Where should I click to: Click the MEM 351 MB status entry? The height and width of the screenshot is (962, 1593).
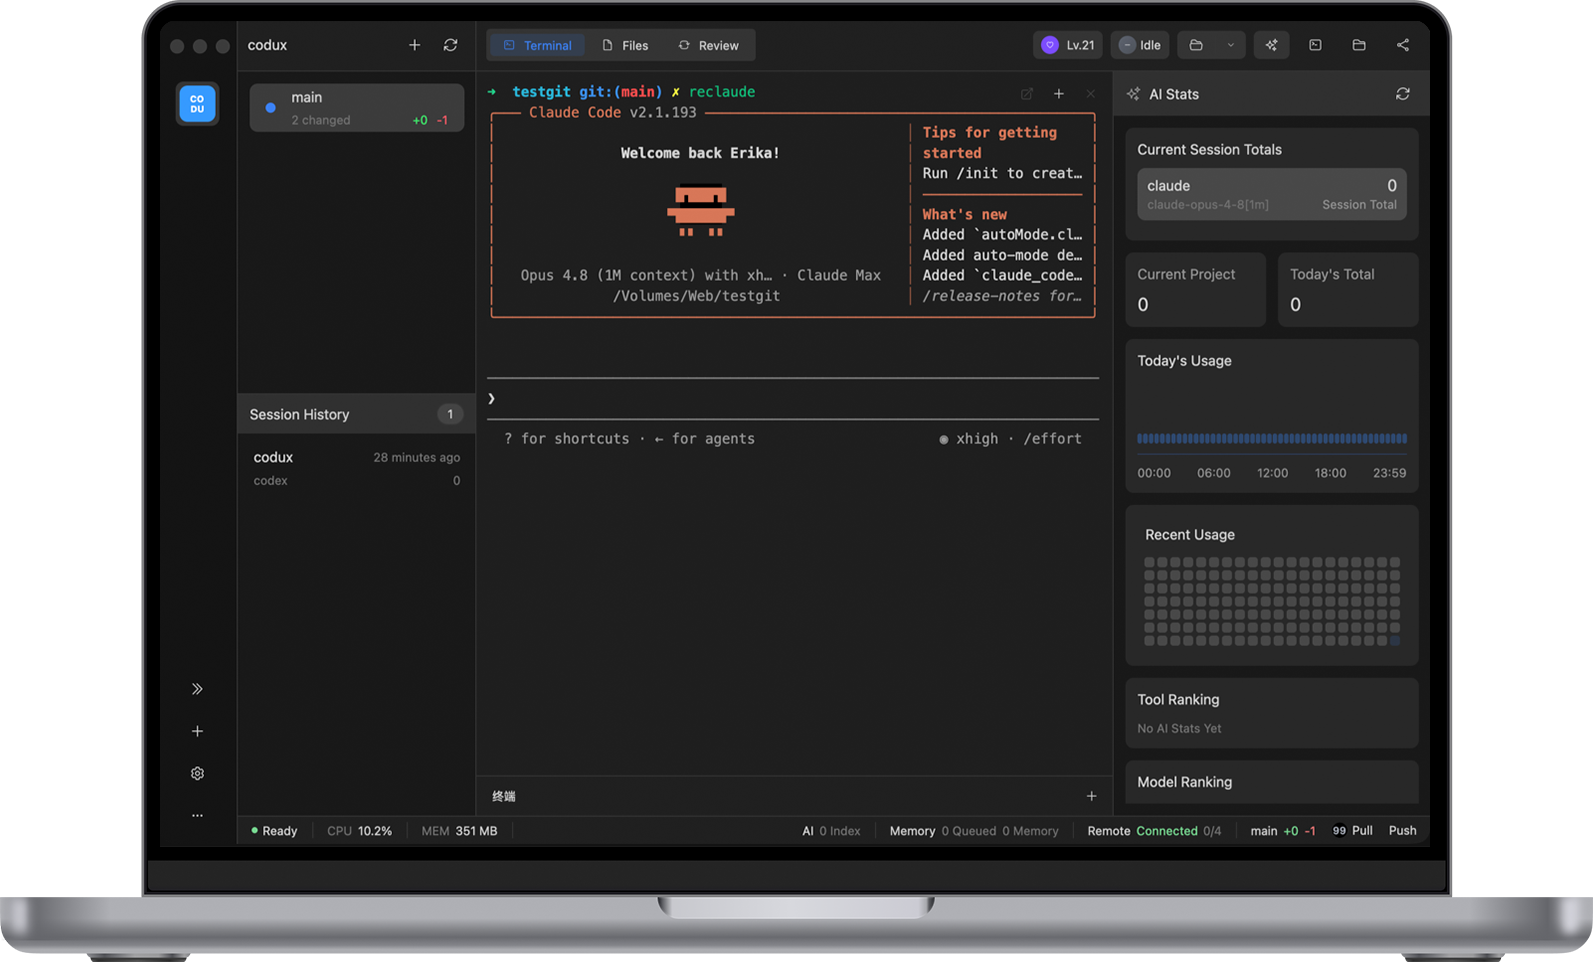pos(459,831)
